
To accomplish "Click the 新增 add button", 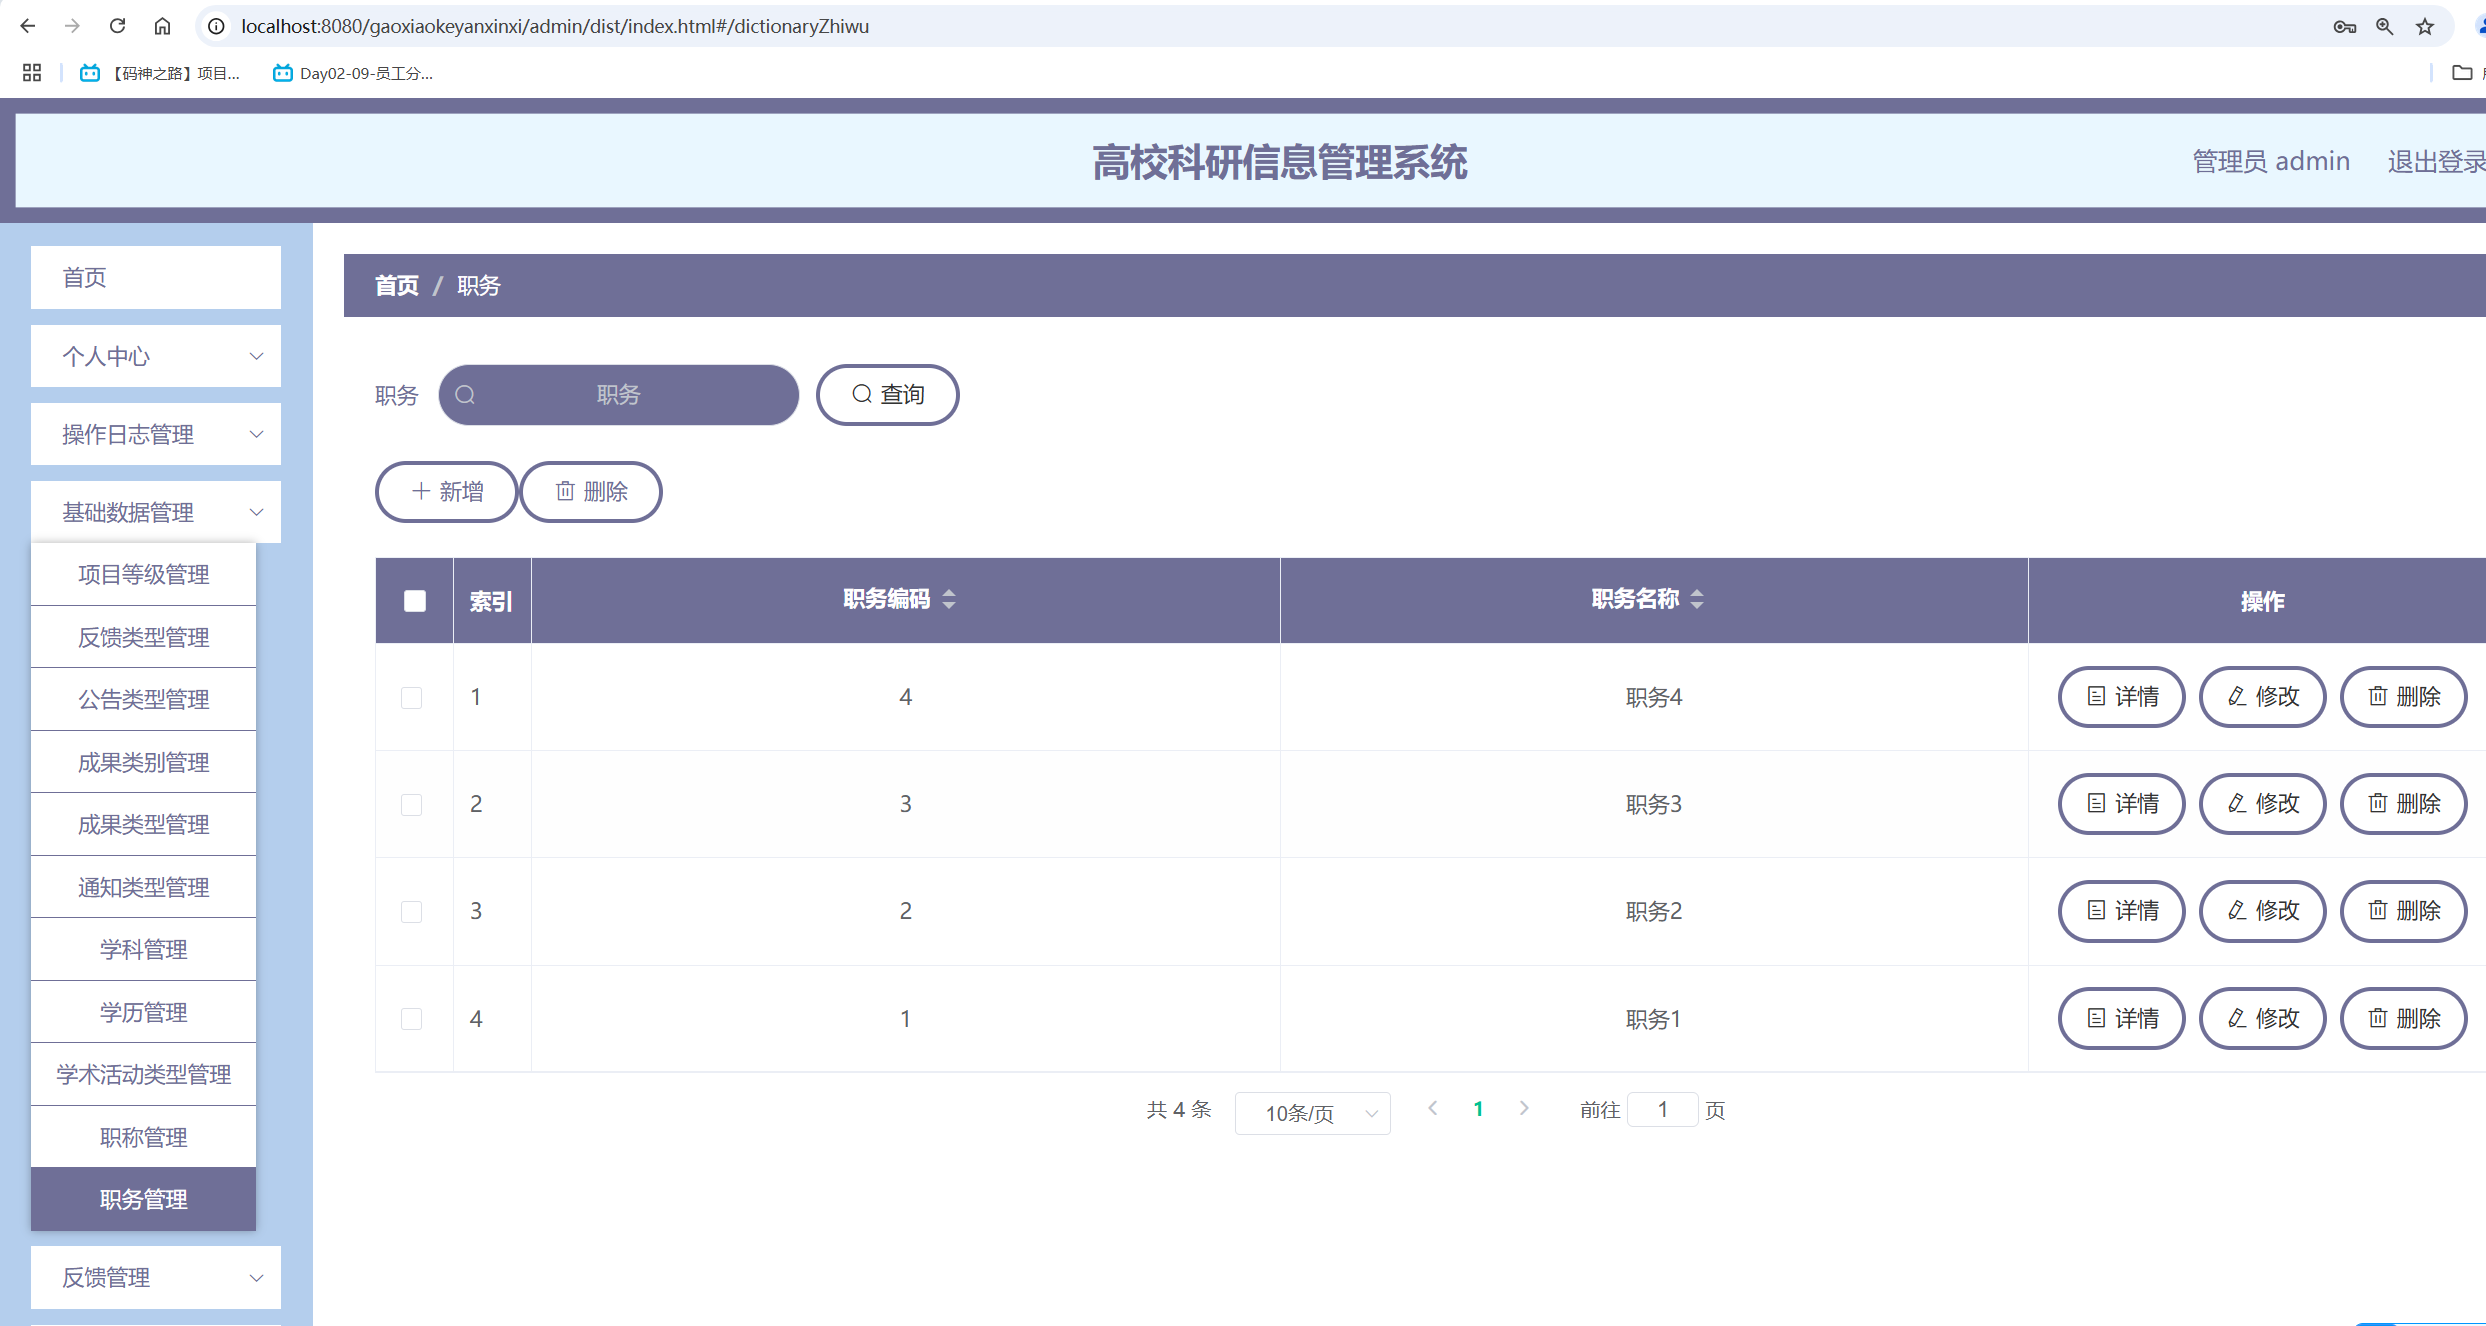I will [x=447, y=492].
